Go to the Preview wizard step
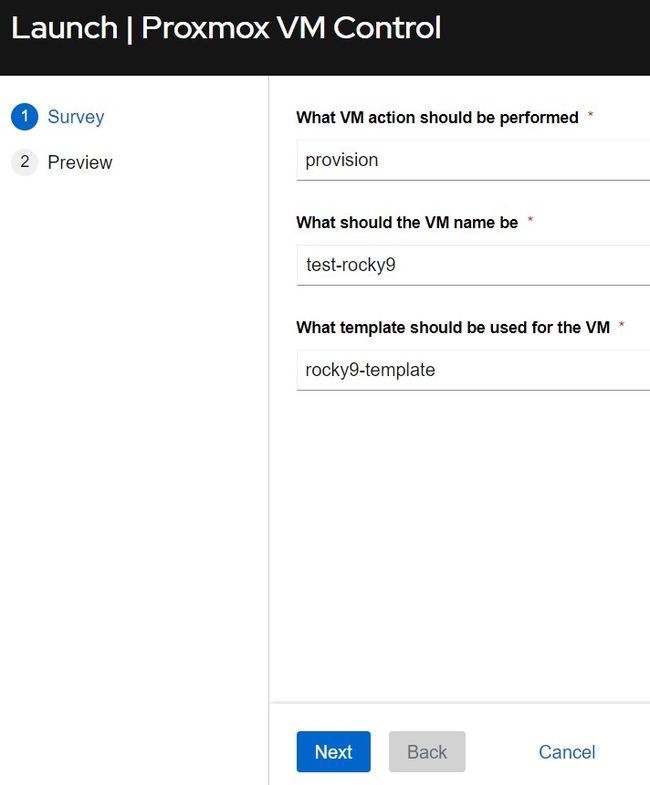This screenshot has height=785, width=650. 80,162
